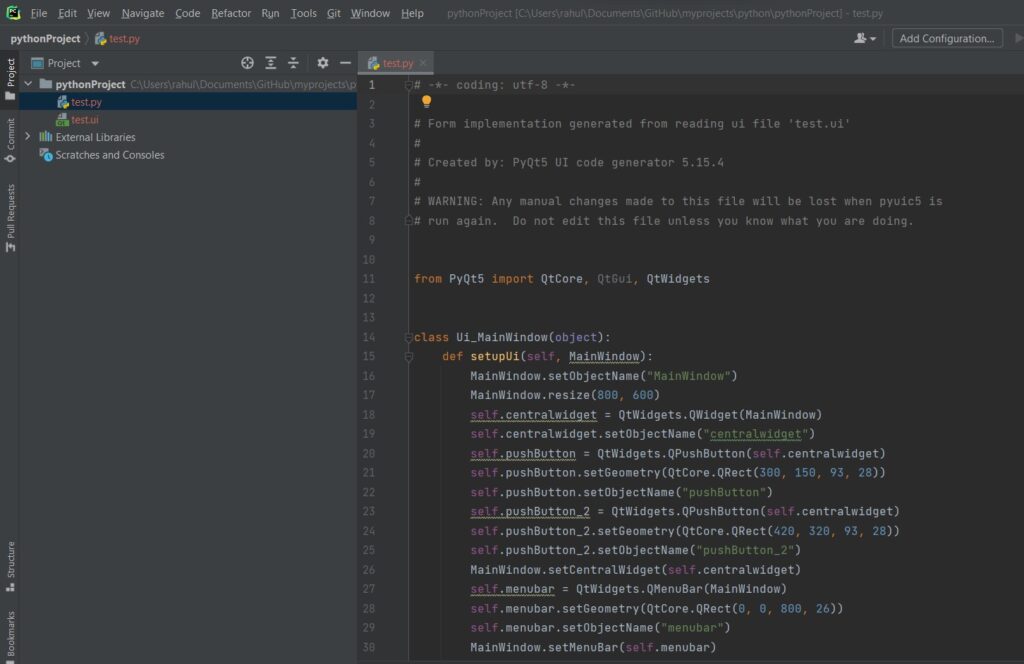Click the Add Configuration button
This screenshot has width=1024, height=664.
pyautogui.click(x=946, y=38)
